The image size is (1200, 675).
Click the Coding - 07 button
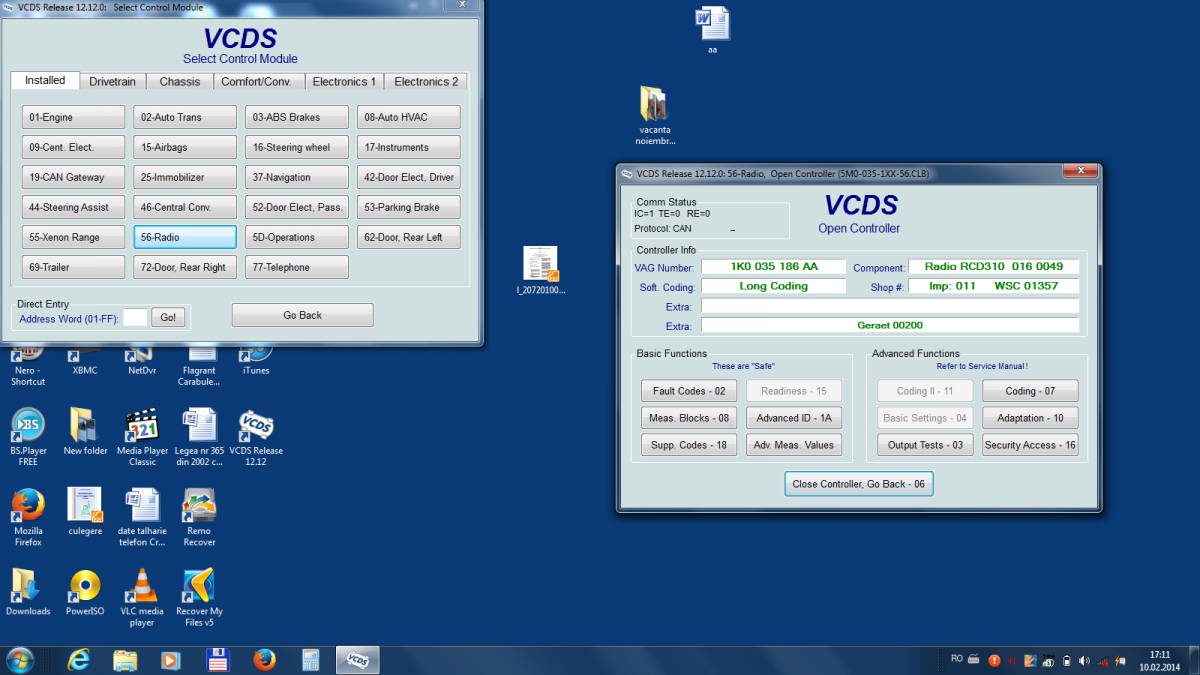click(x=1029, y=391)
